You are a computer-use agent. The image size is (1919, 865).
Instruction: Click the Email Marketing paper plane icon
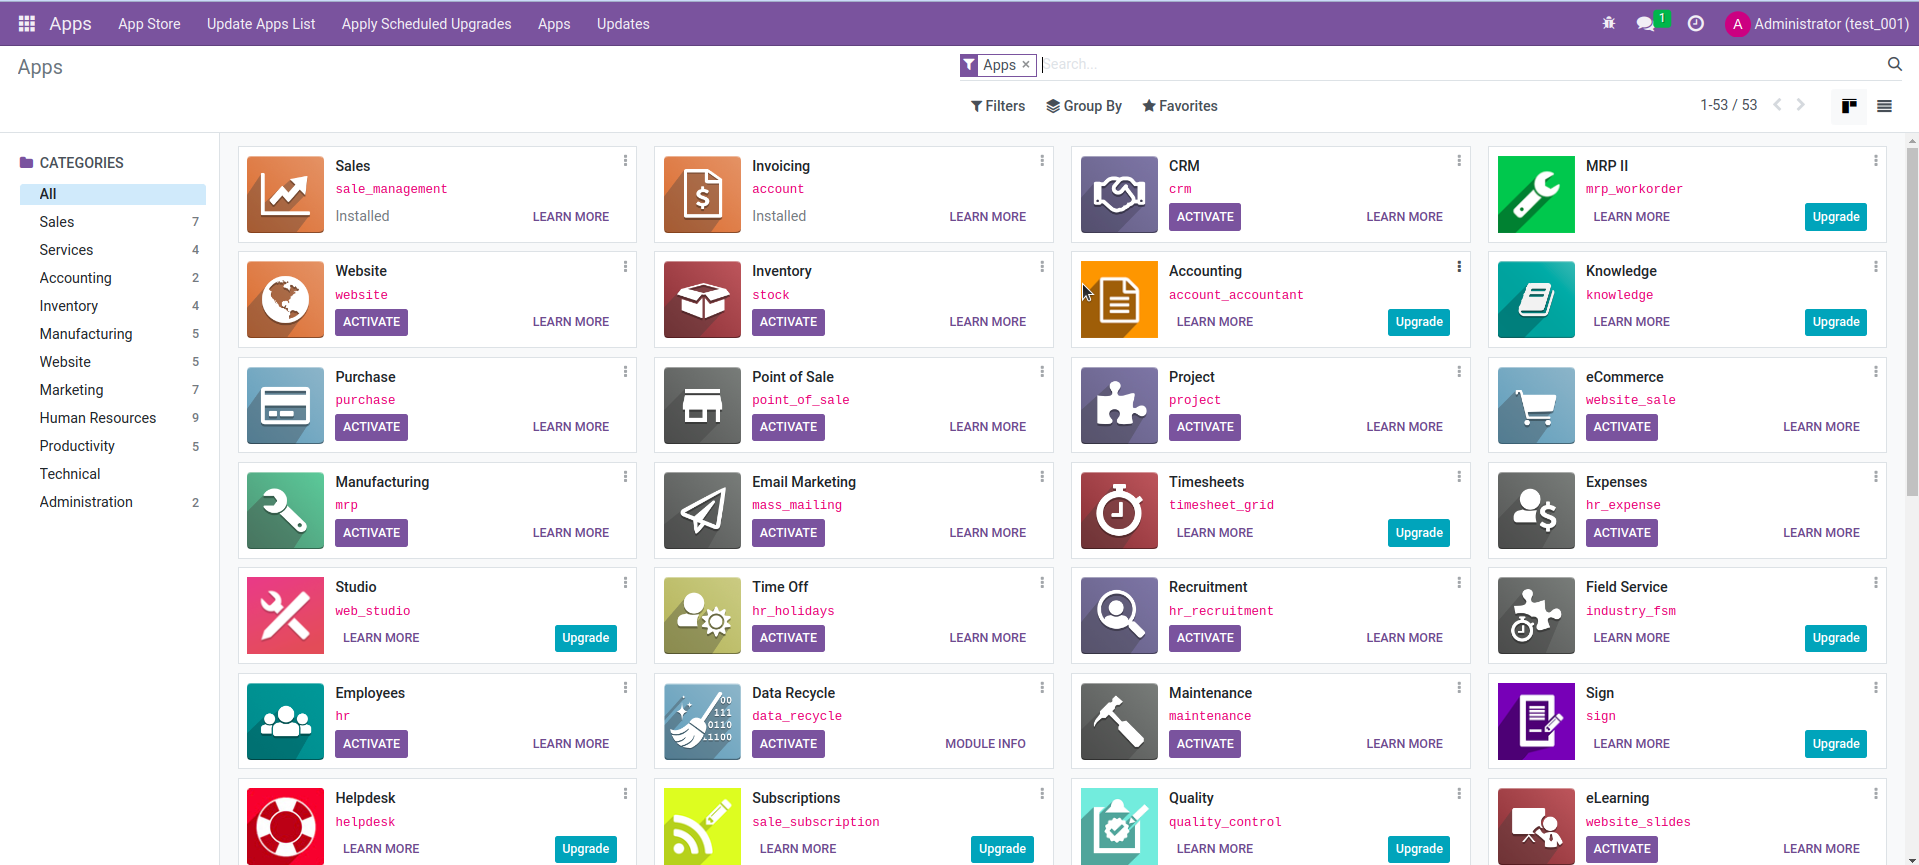pyautogui.click(x=702, y=510)
